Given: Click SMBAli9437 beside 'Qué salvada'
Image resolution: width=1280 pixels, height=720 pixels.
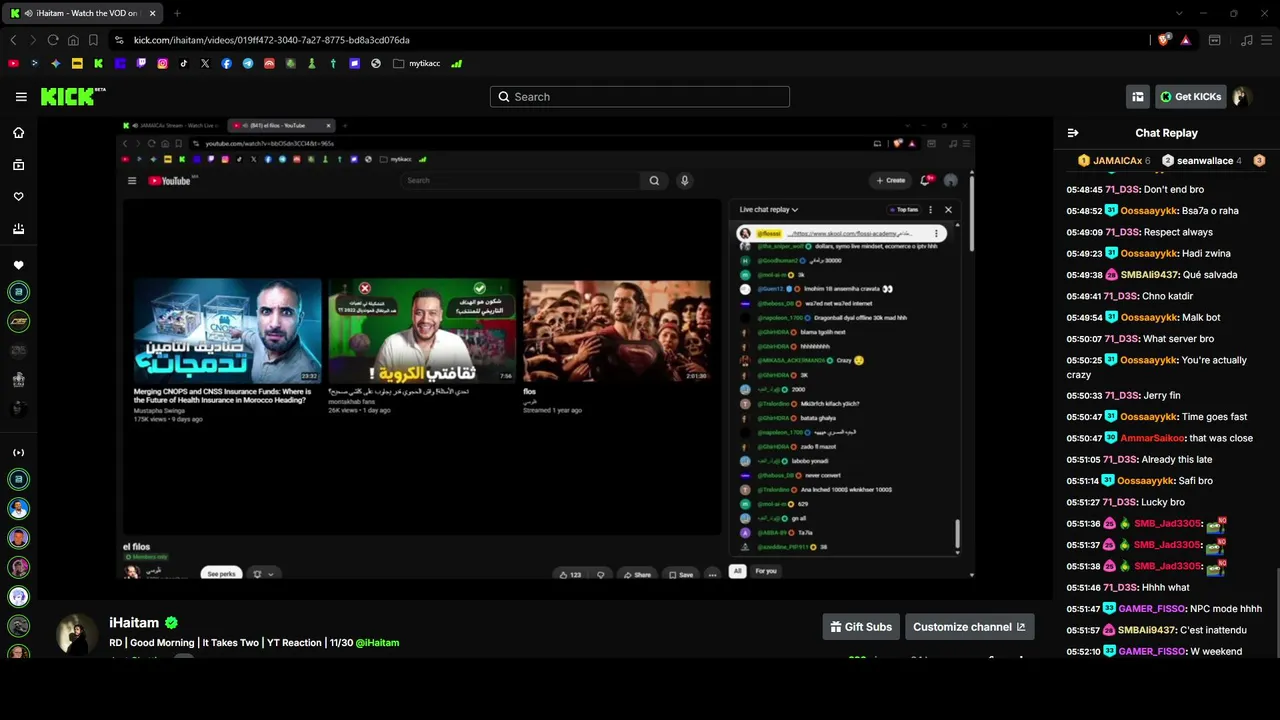Looking at the screenshot, I should (x=1148, y=275).
